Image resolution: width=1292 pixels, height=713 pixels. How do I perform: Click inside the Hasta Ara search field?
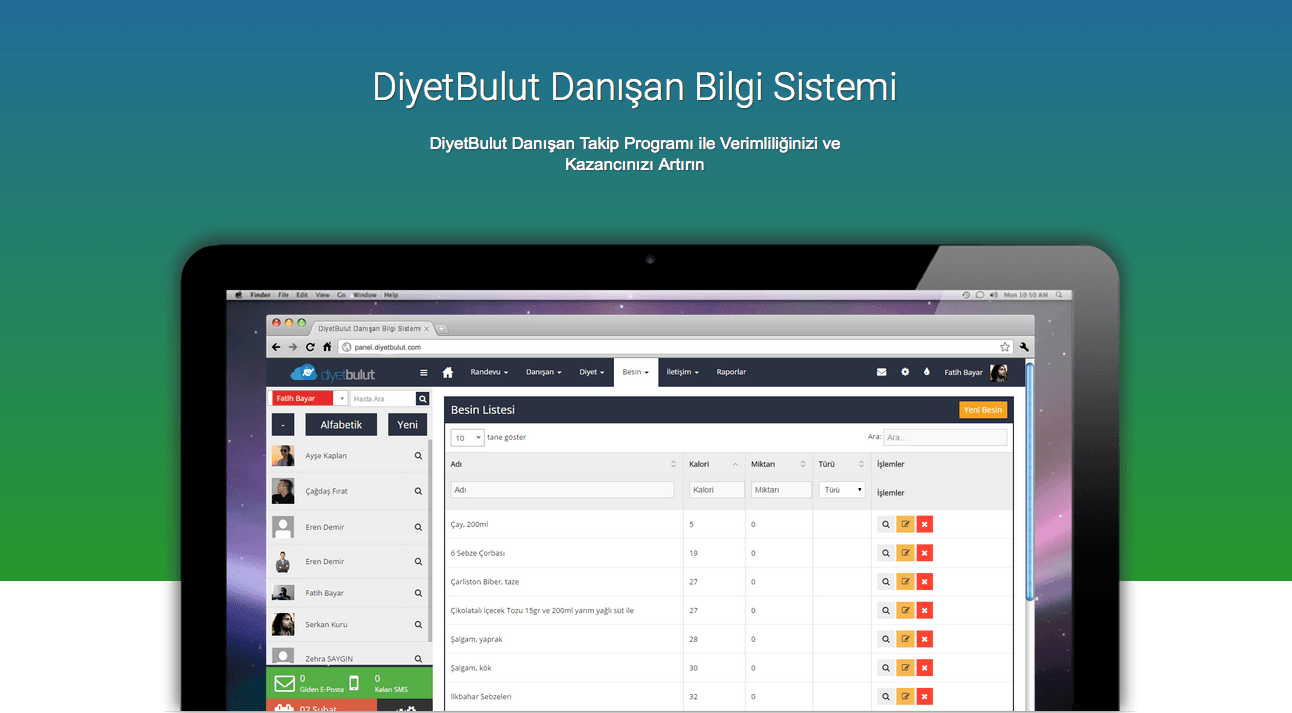[x=385, y=397]
